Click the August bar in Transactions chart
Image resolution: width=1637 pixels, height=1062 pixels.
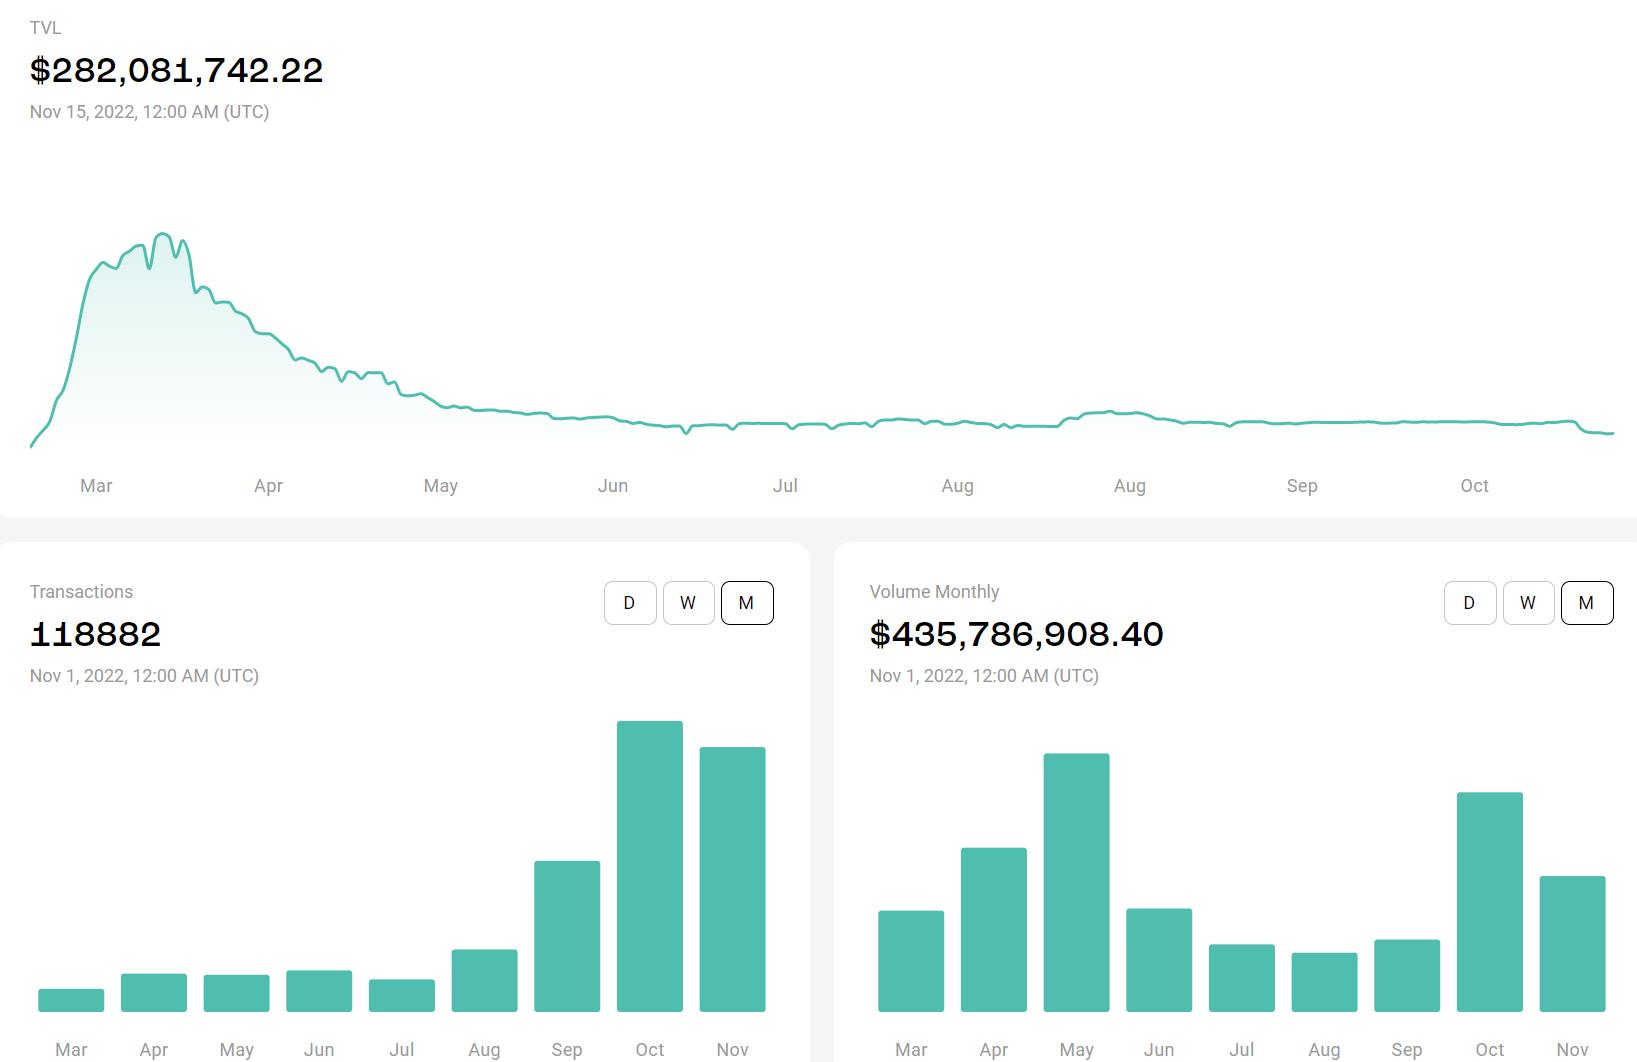[484, 980]
